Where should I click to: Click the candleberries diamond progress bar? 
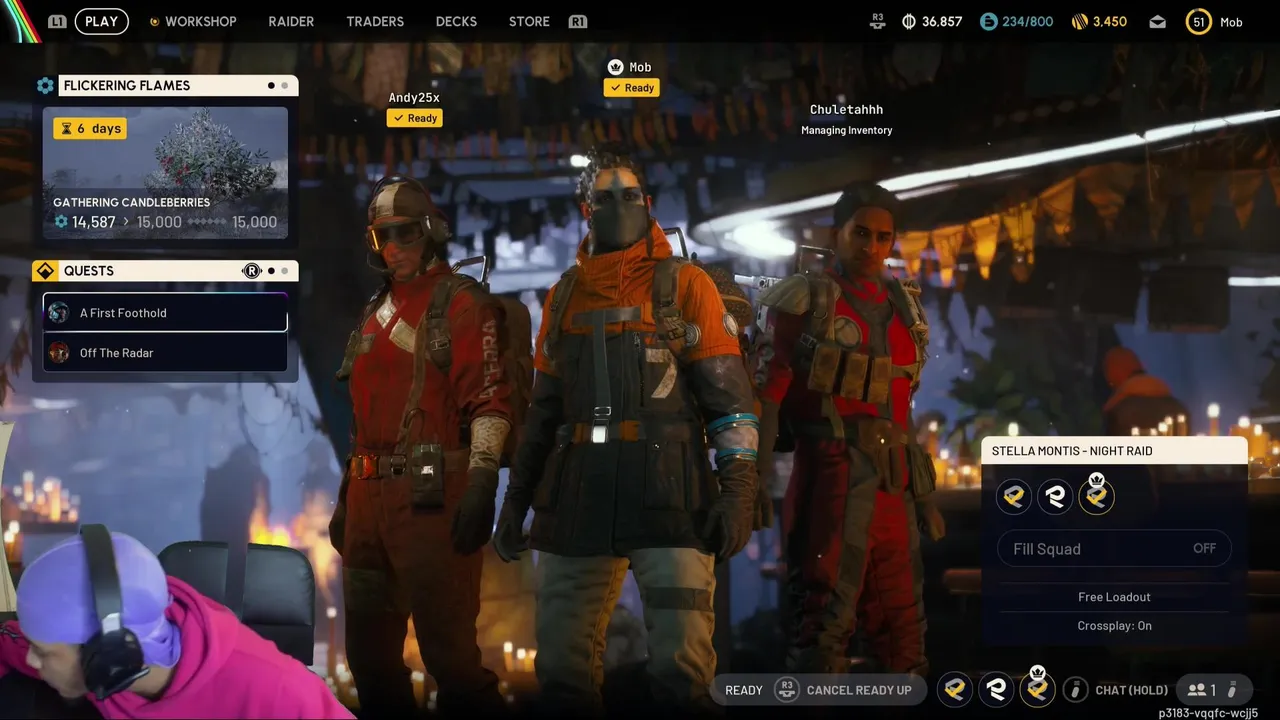(x=207, y=223)
